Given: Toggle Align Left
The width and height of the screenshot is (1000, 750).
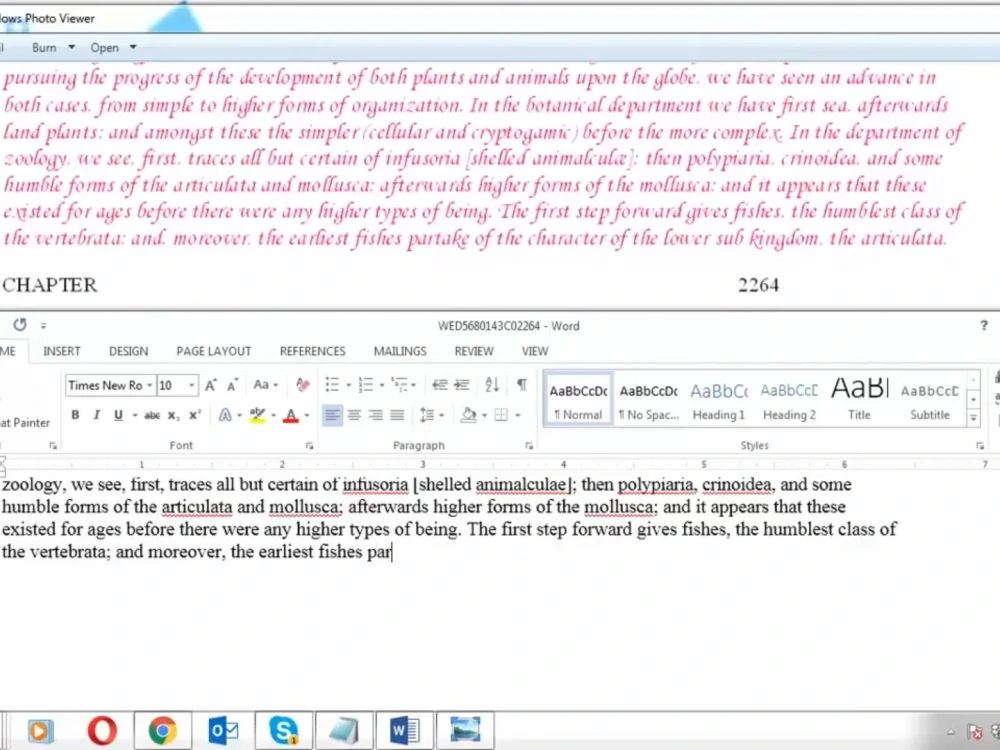Looking at the screenshot, I should tap(332, 415).
